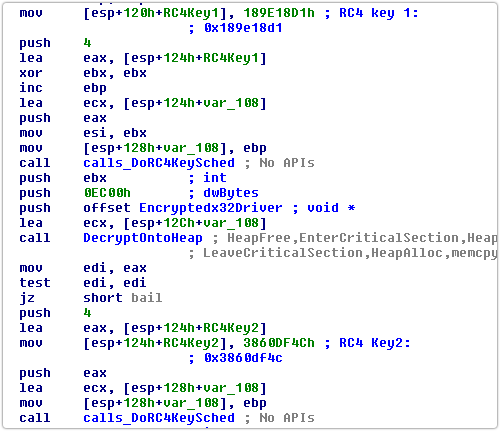Click the 0x189e18d1 comment line
Viewport: 500px width, 431px height.
(236, 28)
